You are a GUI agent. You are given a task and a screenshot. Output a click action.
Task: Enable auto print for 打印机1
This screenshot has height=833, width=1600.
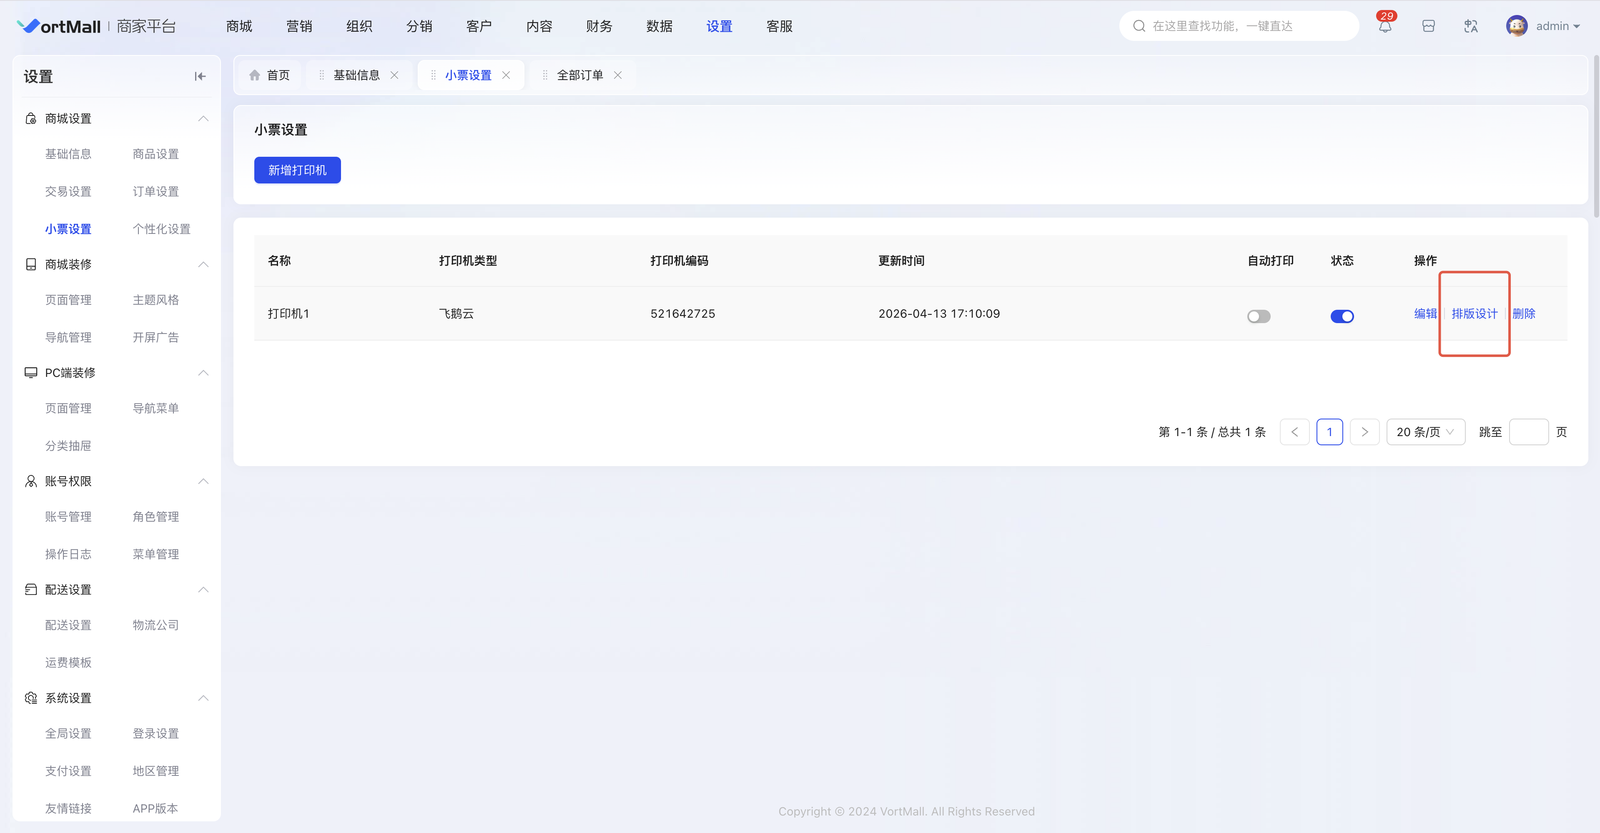1258,316
